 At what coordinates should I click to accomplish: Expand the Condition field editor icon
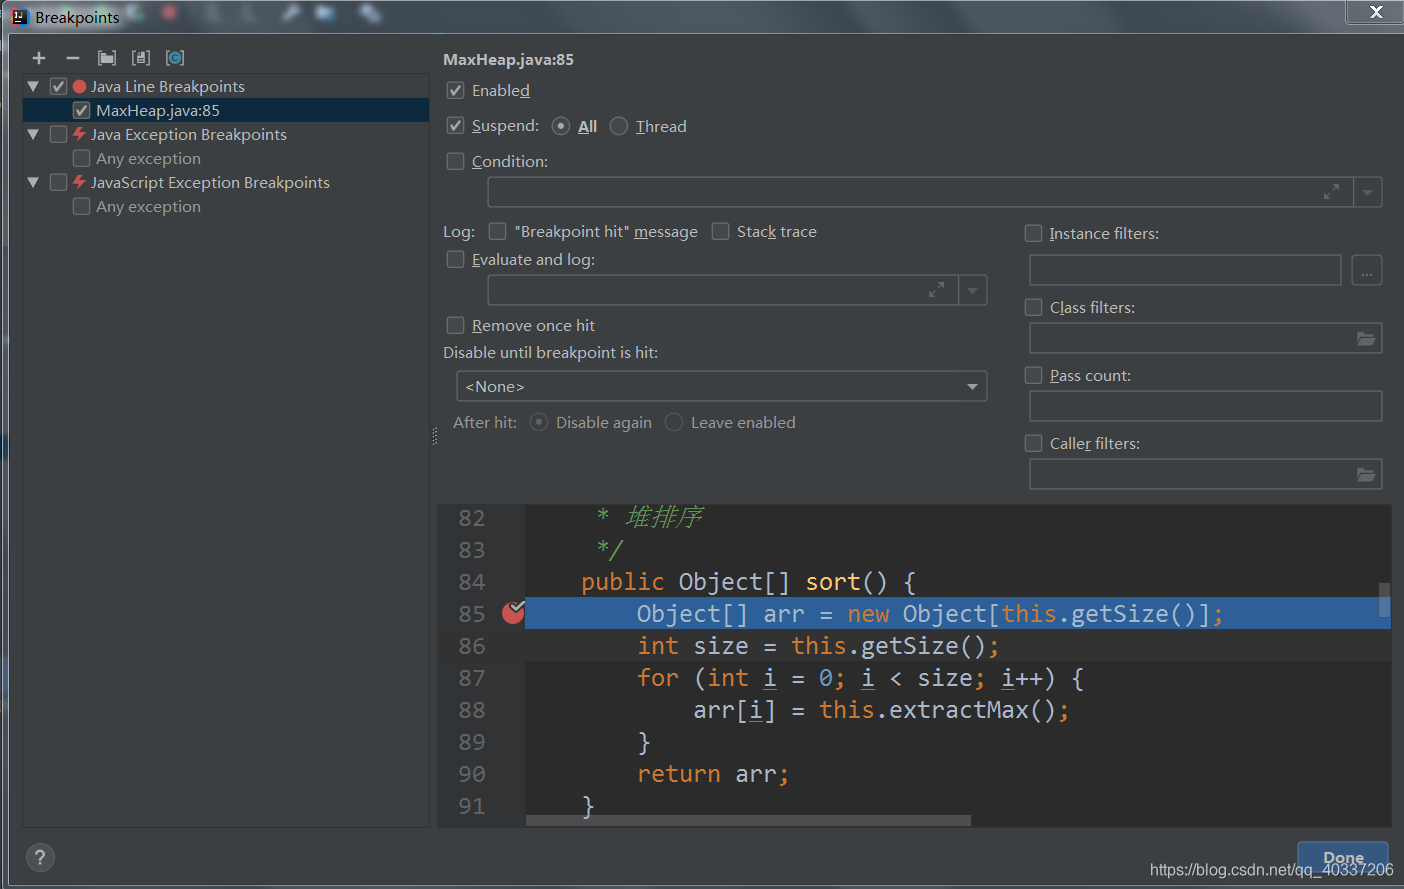pyautogui.click(x=1331, y=192)
